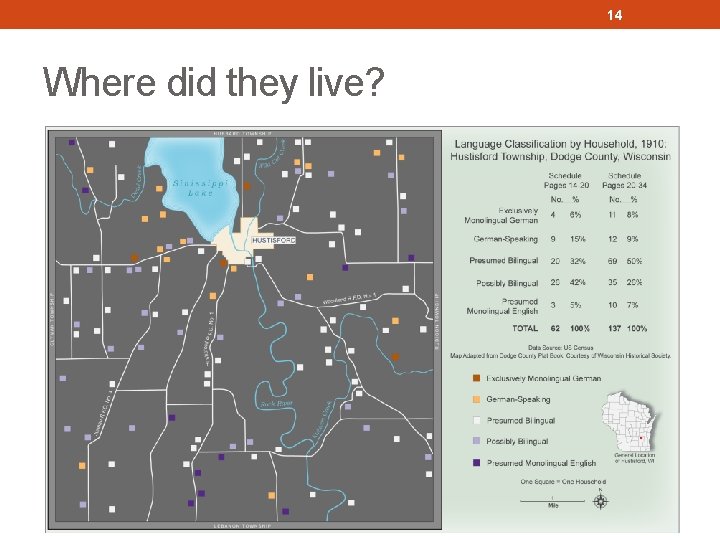The image size is (720, 540).
Task: Click the 50% value in the table
Action: [634, 261]
